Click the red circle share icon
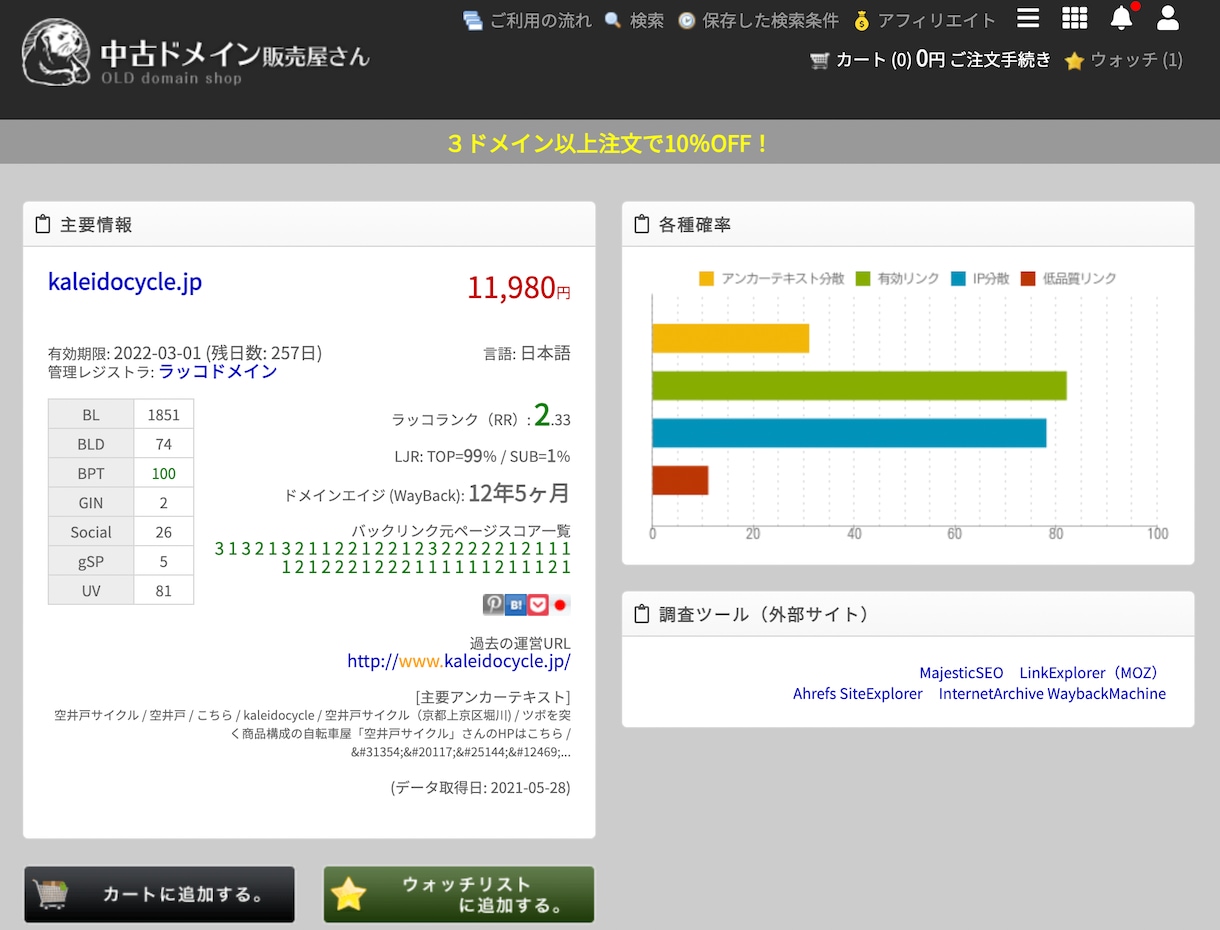This screenshot has width=1220, height=930. tap(561, 604)
